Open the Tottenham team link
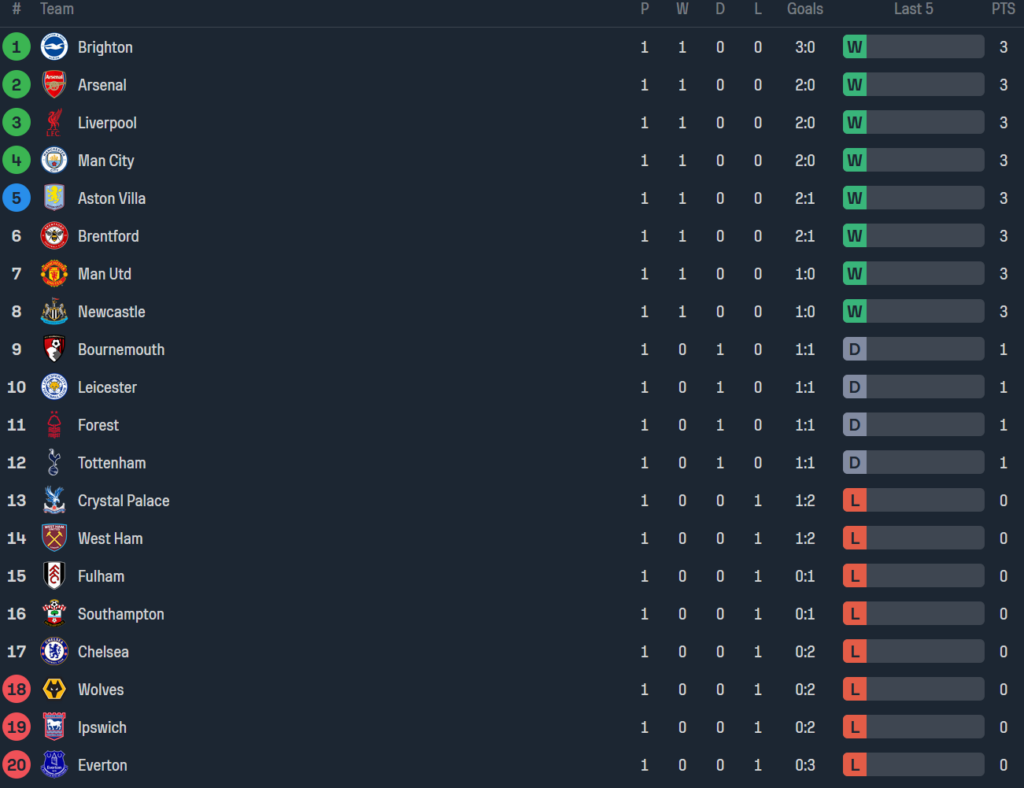Screen dimensions: 1024x788 pyautogui.click(x=111, y=463)
